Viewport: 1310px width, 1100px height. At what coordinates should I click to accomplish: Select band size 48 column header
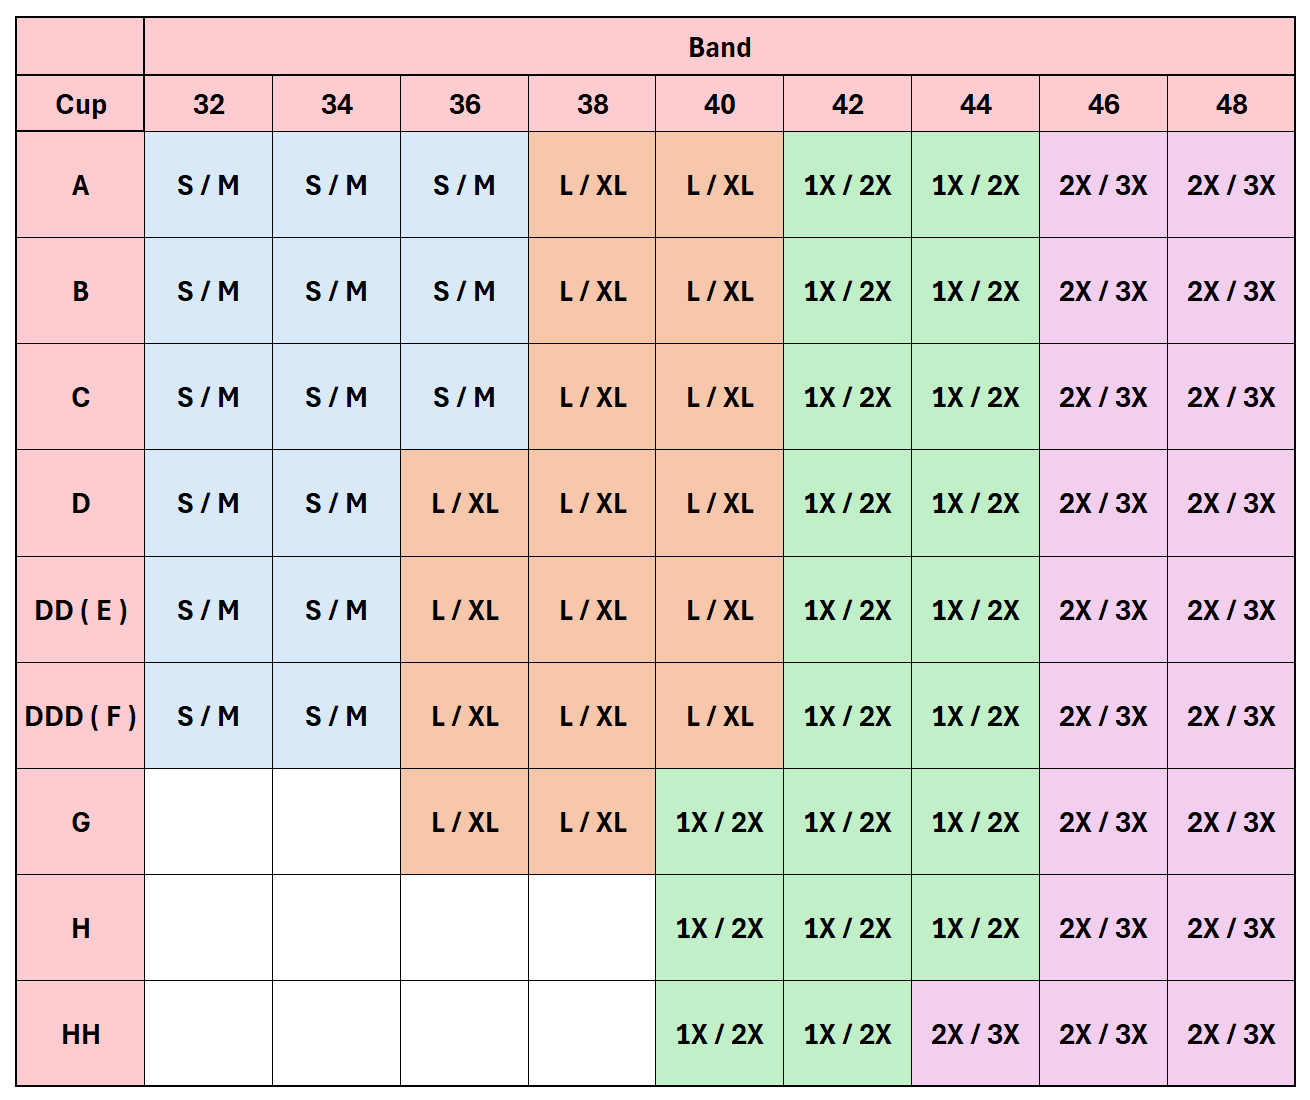(1231, 104)
